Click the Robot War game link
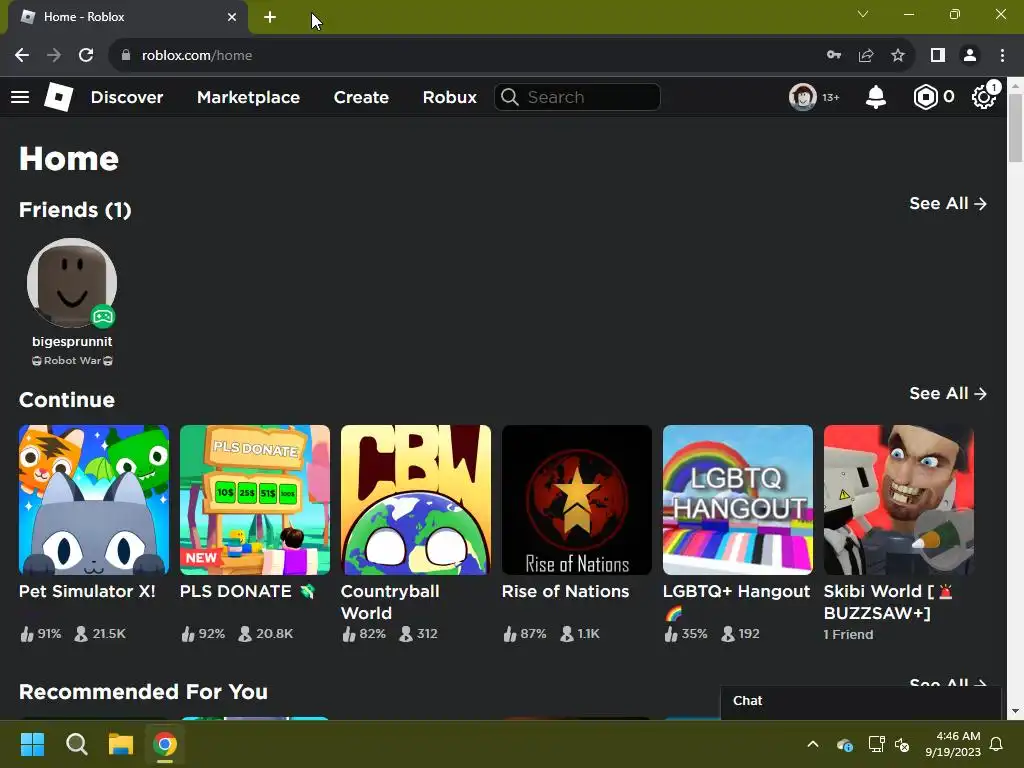The height and width of the screenshot is (768, 1024). click(x=72, y=360)
